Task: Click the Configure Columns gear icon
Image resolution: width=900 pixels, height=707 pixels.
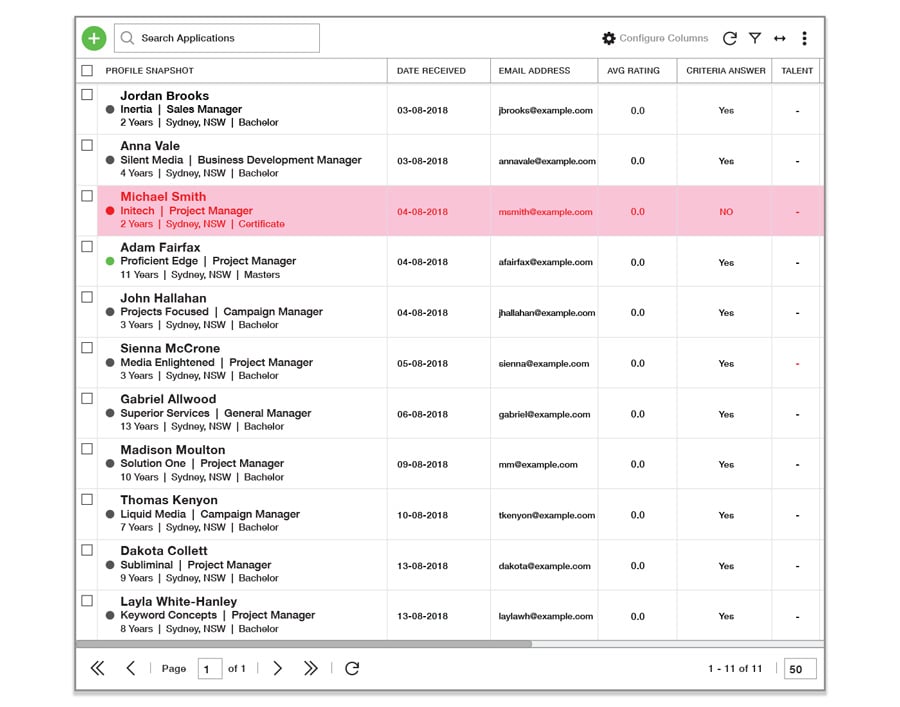Action: click(x=608, y=38)
